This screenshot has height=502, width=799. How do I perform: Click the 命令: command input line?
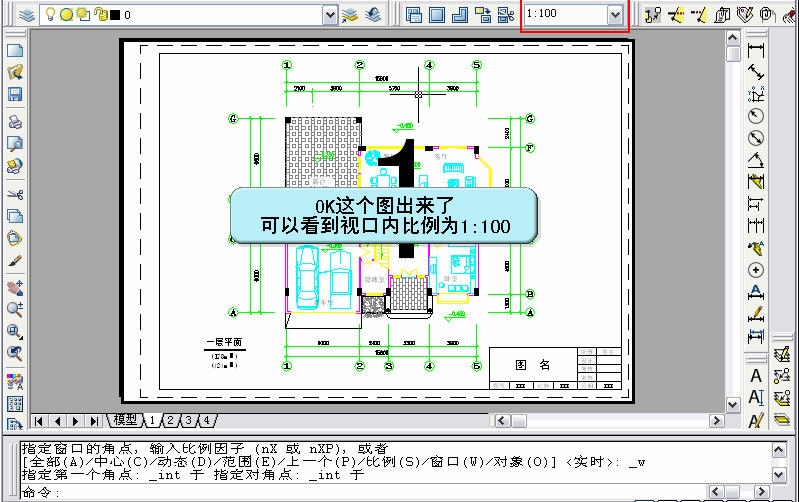click(x=364, y=492)
